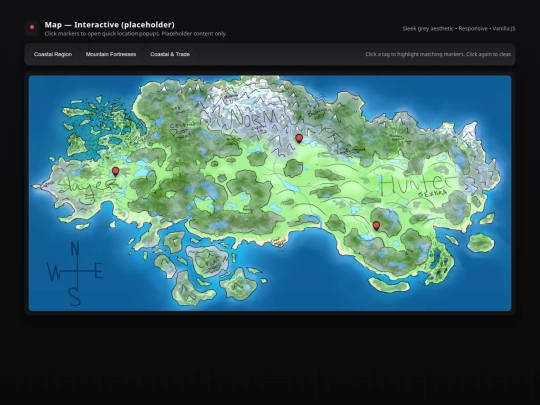This screenshot has height=405, width=540.
Task: Click the 'Map — Interactive (placeholder)' title
Action: [x=110, y=25]
